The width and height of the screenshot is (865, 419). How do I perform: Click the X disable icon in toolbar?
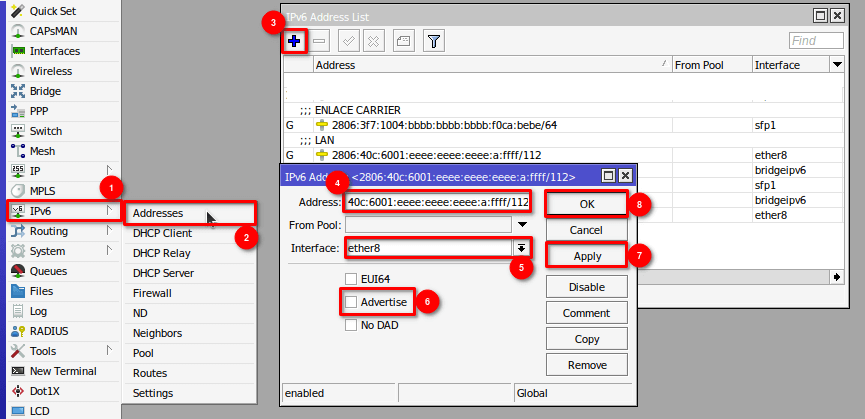tap(373, 41)
